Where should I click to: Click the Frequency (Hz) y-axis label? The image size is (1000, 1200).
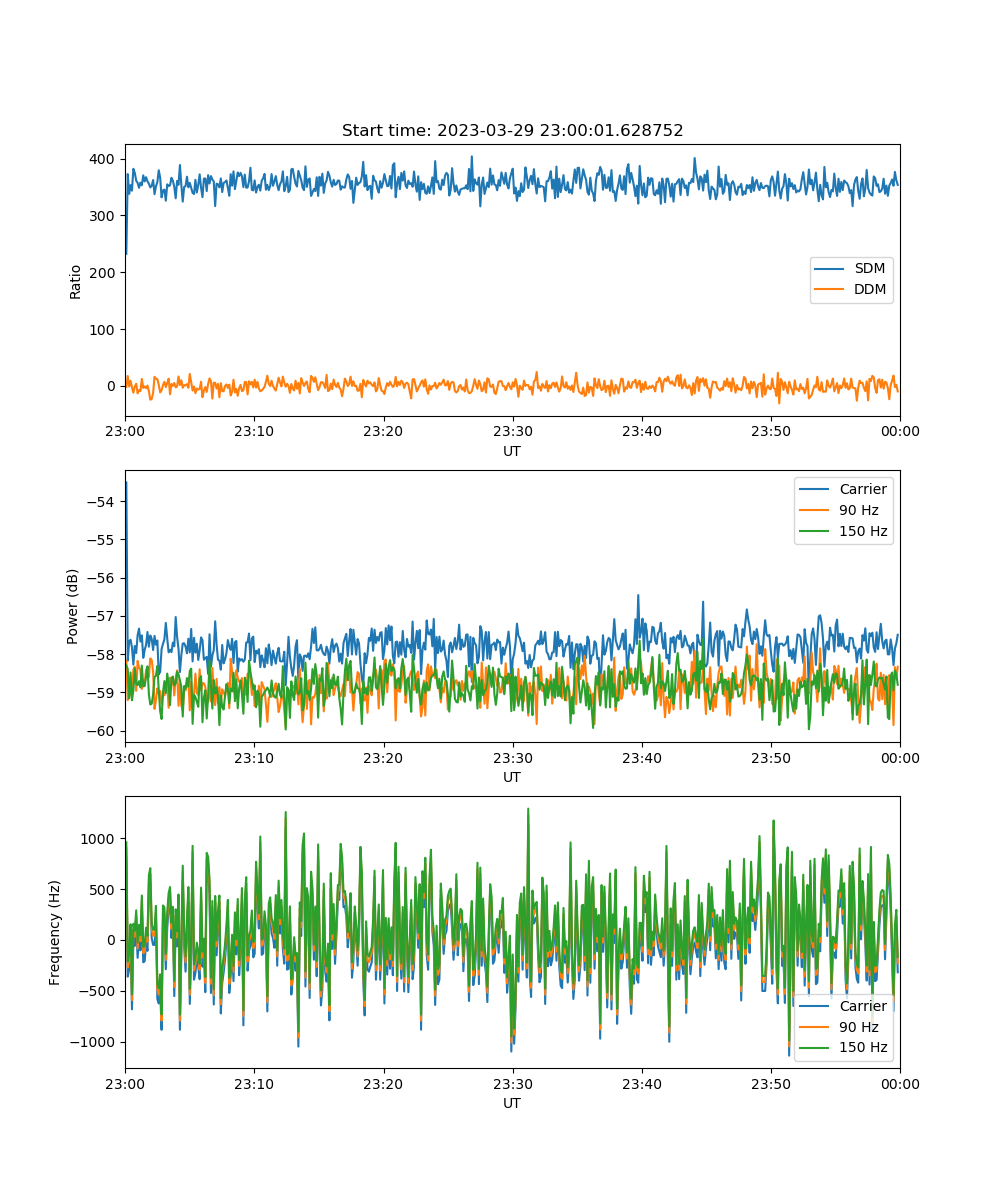[55, 933]
